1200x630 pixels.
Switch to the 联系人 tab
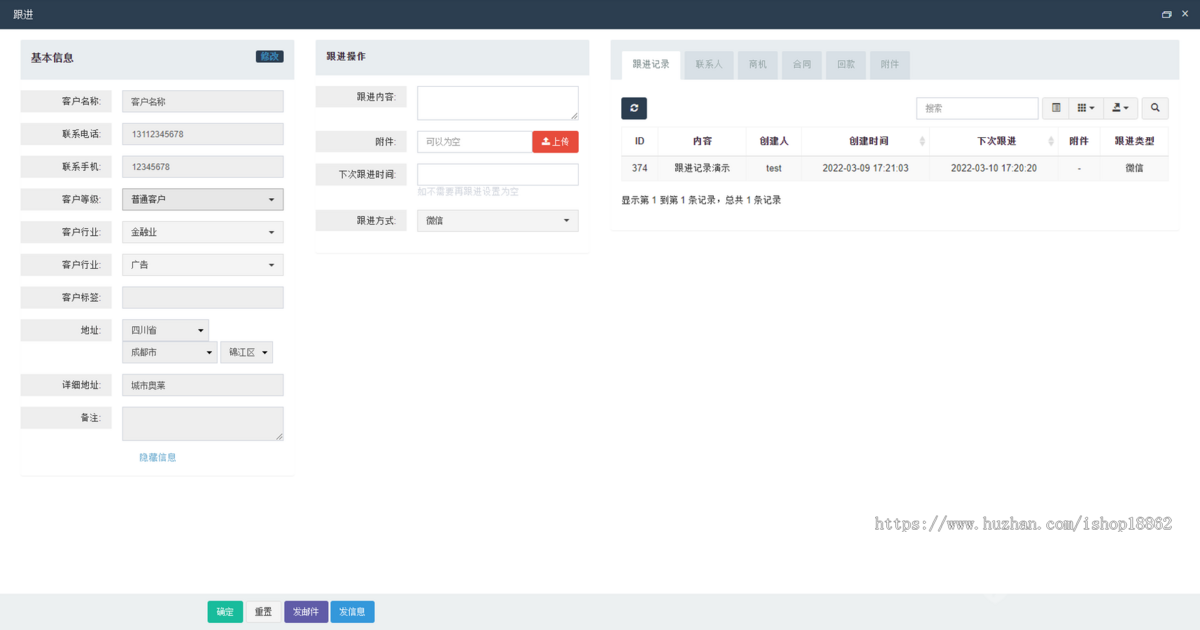[709, 64]
